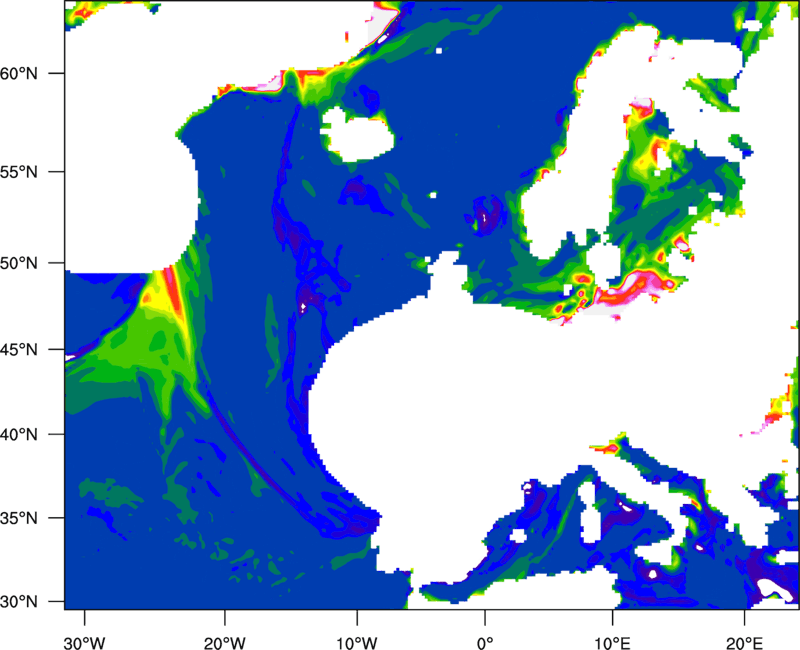This screenshot has height=650, width=800.
Task: Click the 30°N latitude label
Action: [x=19, y=602]
